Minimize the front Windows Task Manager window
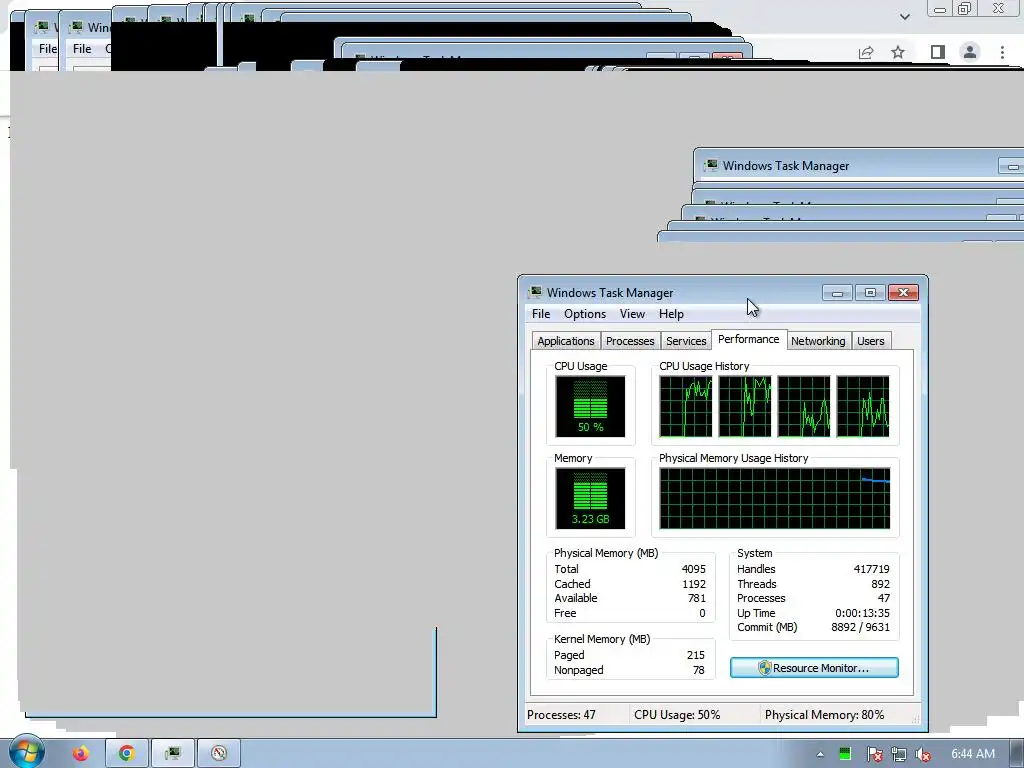 pyautogui.click(x=837, y=293)
